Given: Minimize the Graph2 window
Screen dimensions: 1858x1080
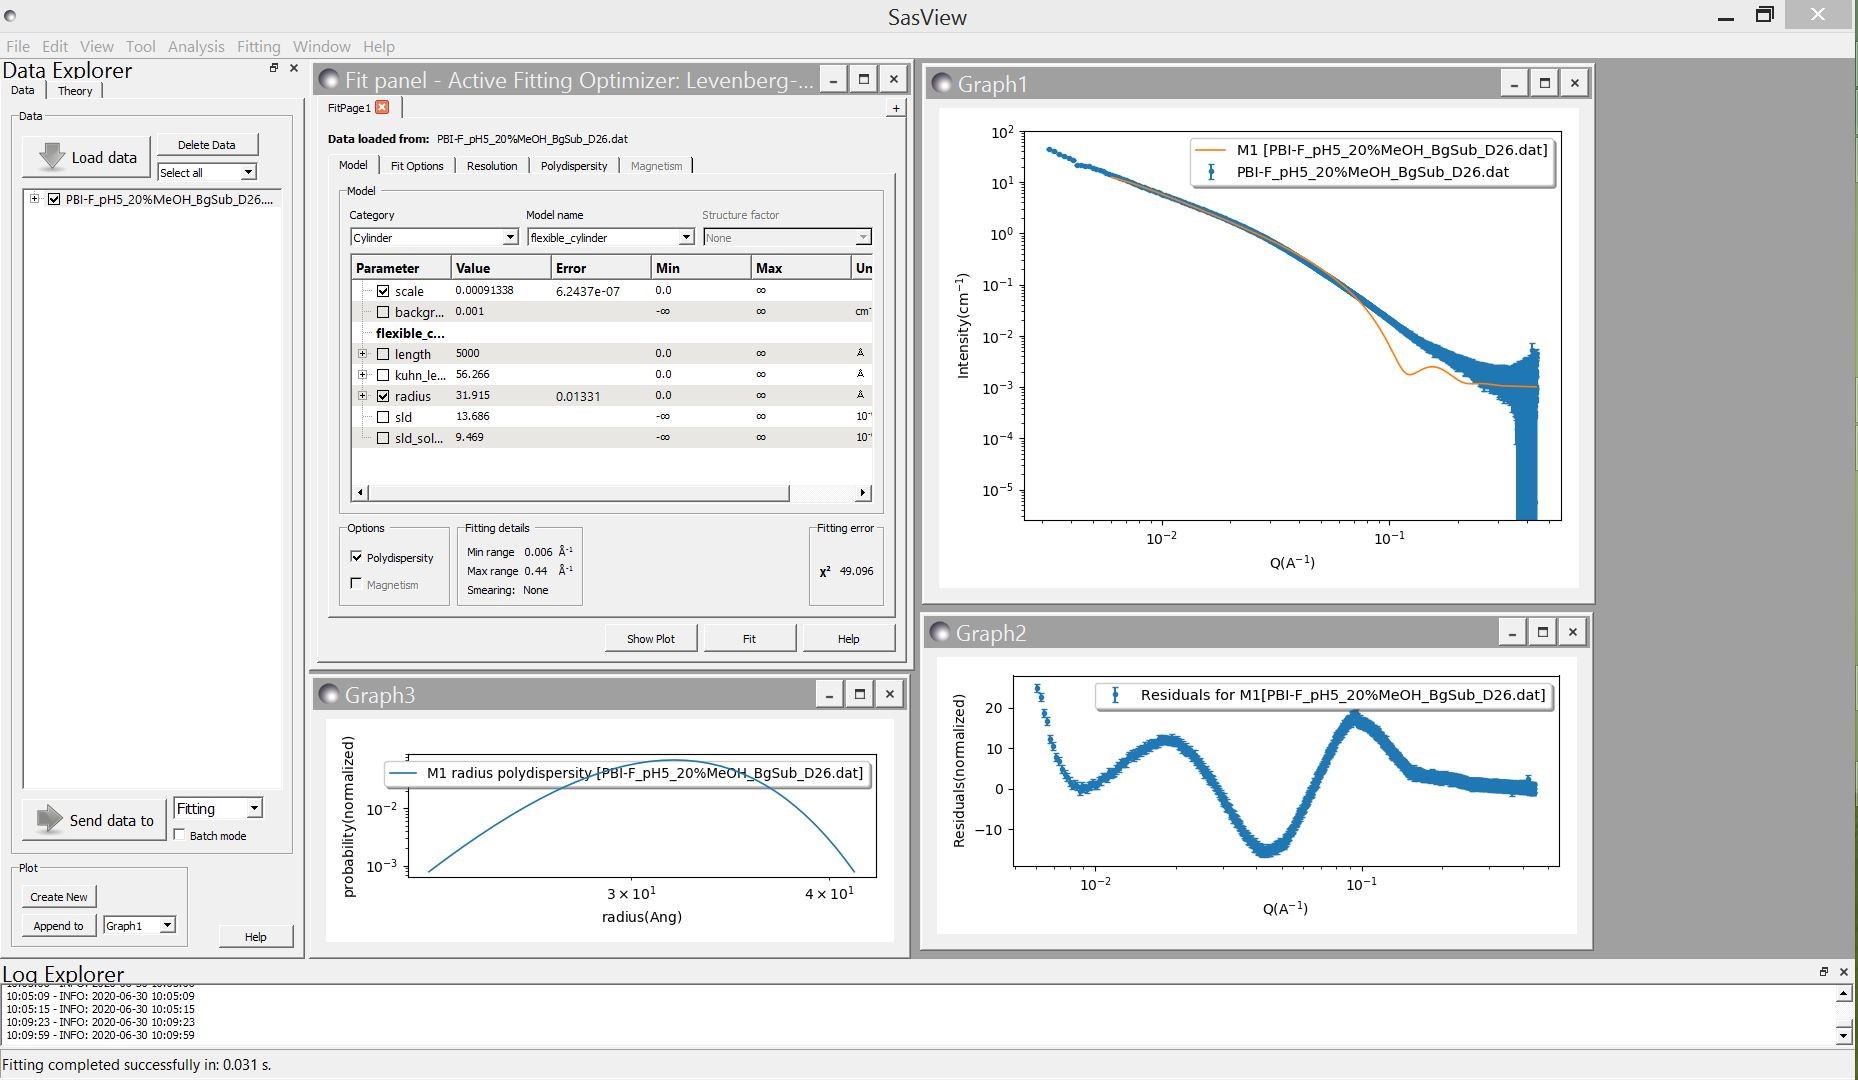Looking at the screenshot, I should (1512, 632).
